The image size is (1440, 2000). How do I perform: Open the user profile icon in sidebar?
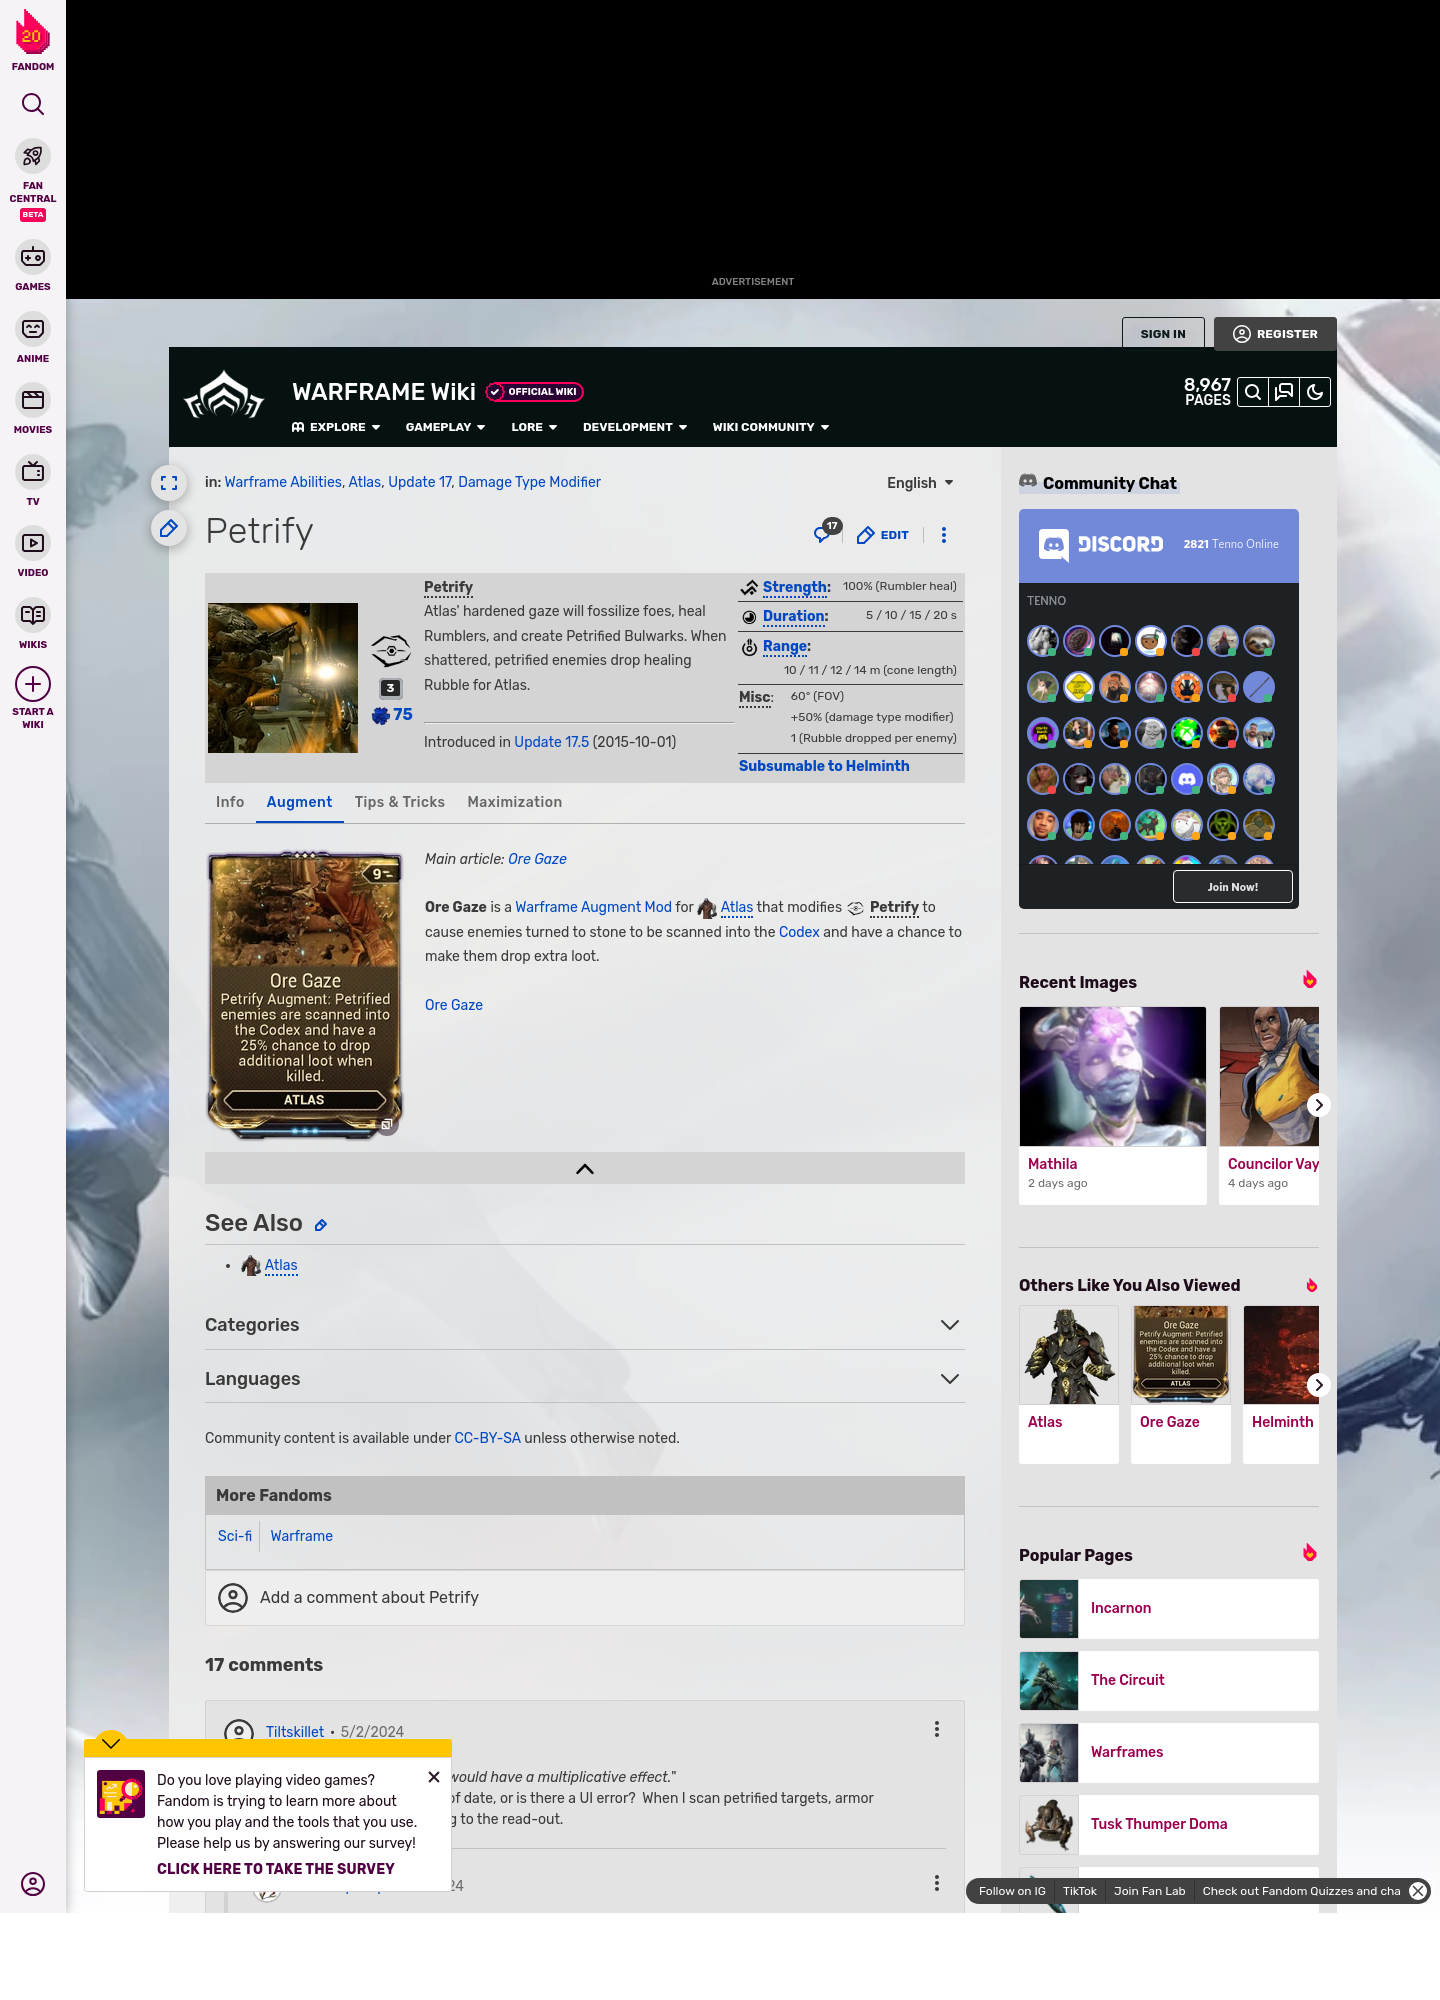pyautogui.click(x=33, y=1884)
